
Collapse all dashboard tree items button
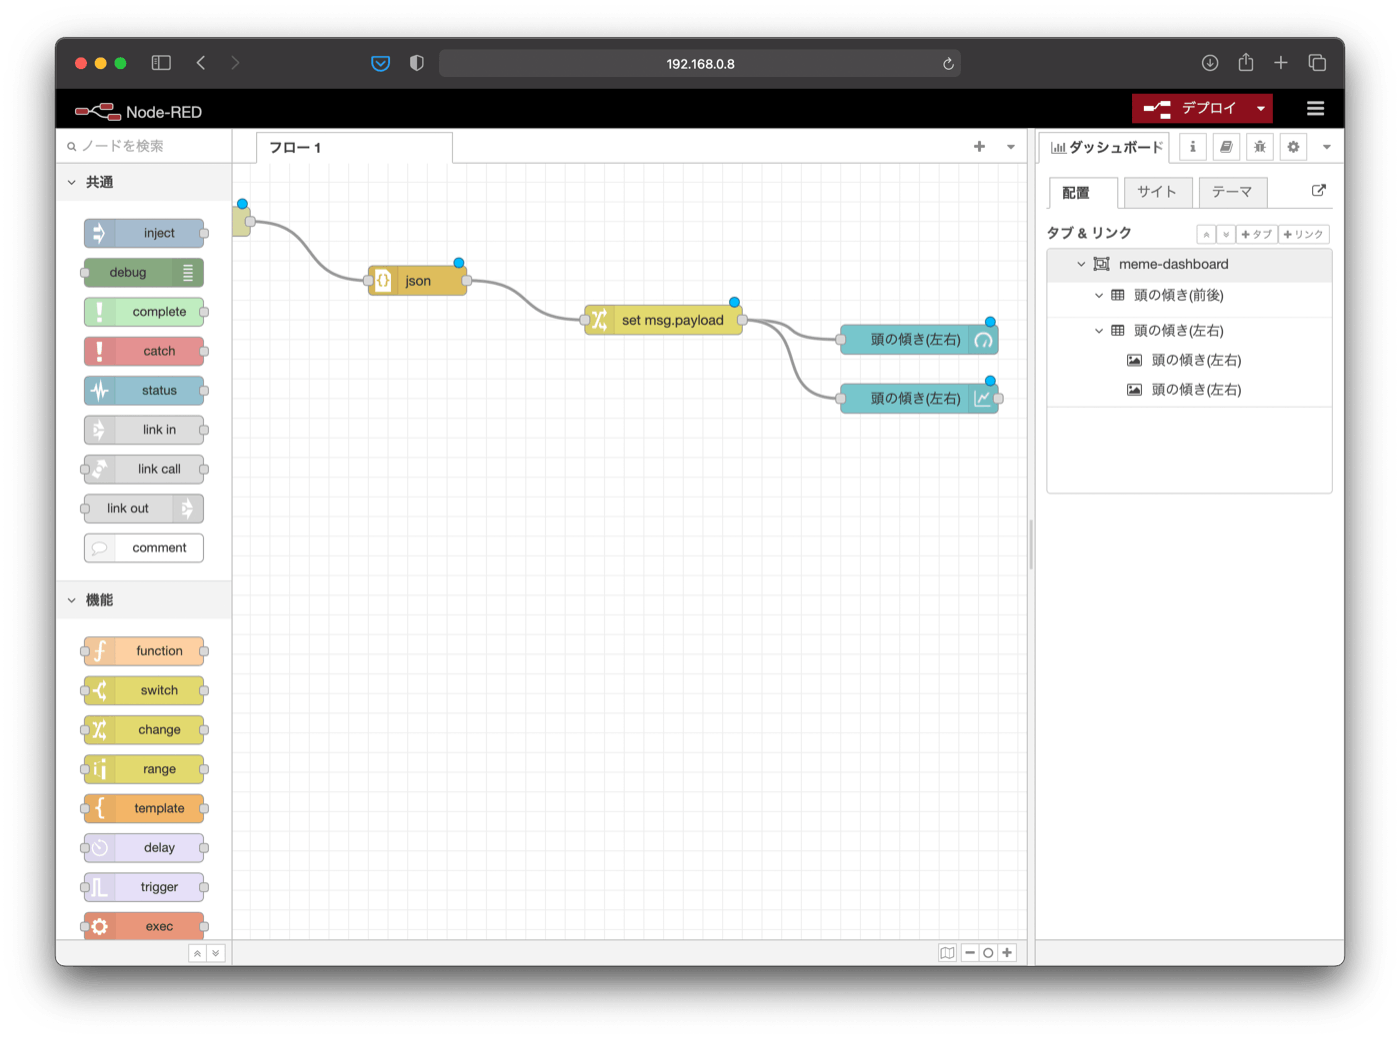(x=1206, y=234)
